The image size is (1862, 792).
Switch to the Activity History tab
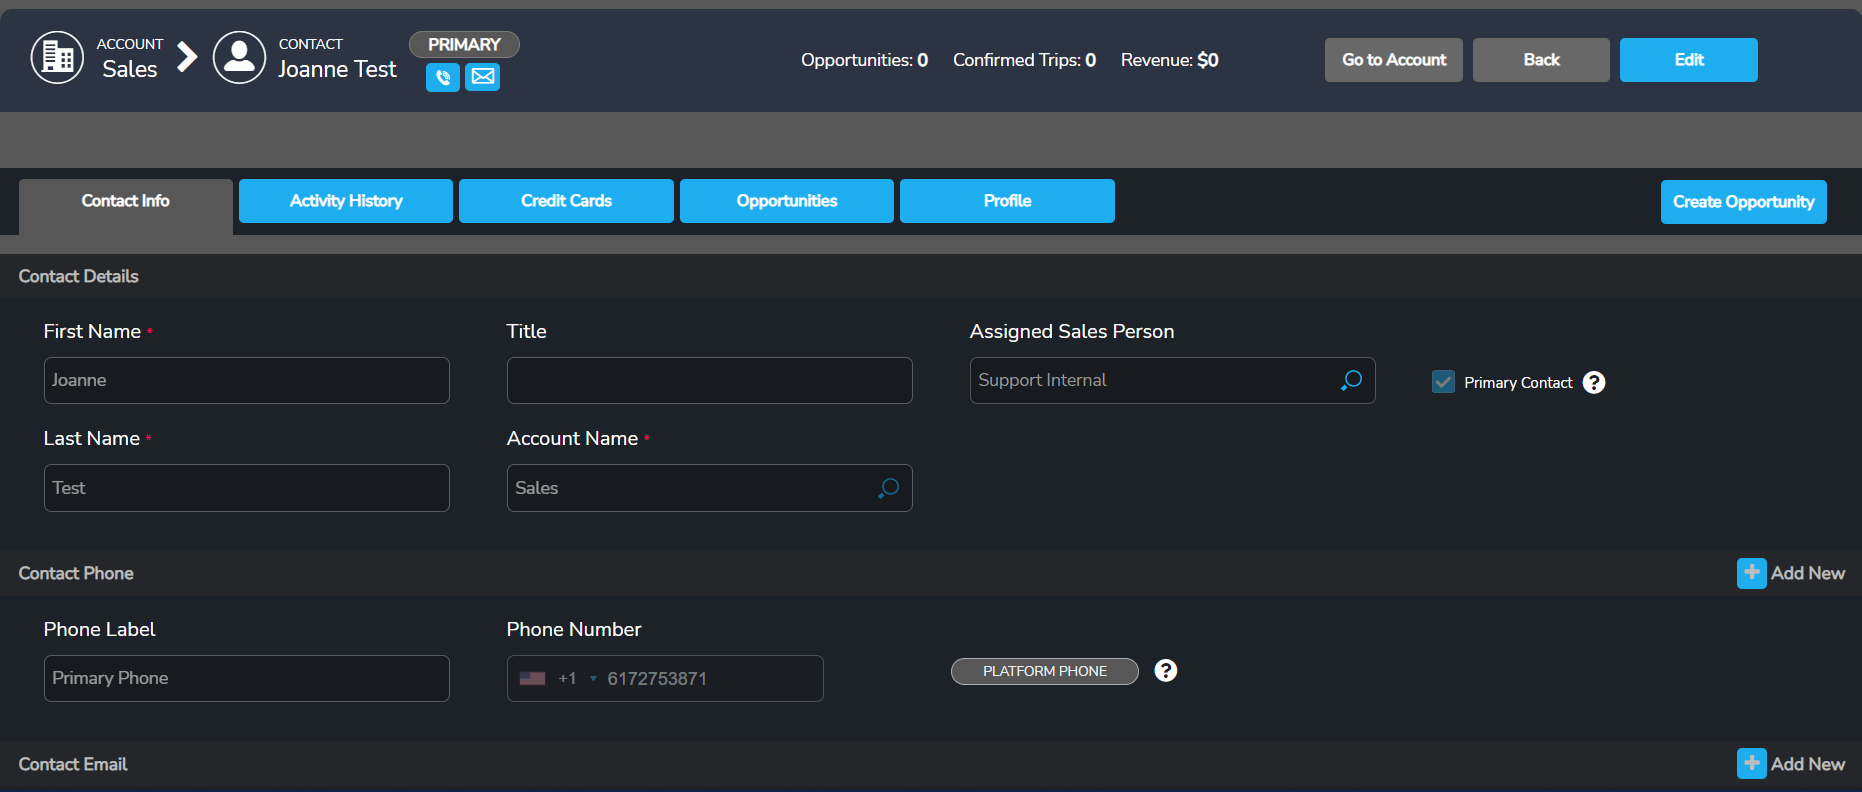[x=346, y=201]
